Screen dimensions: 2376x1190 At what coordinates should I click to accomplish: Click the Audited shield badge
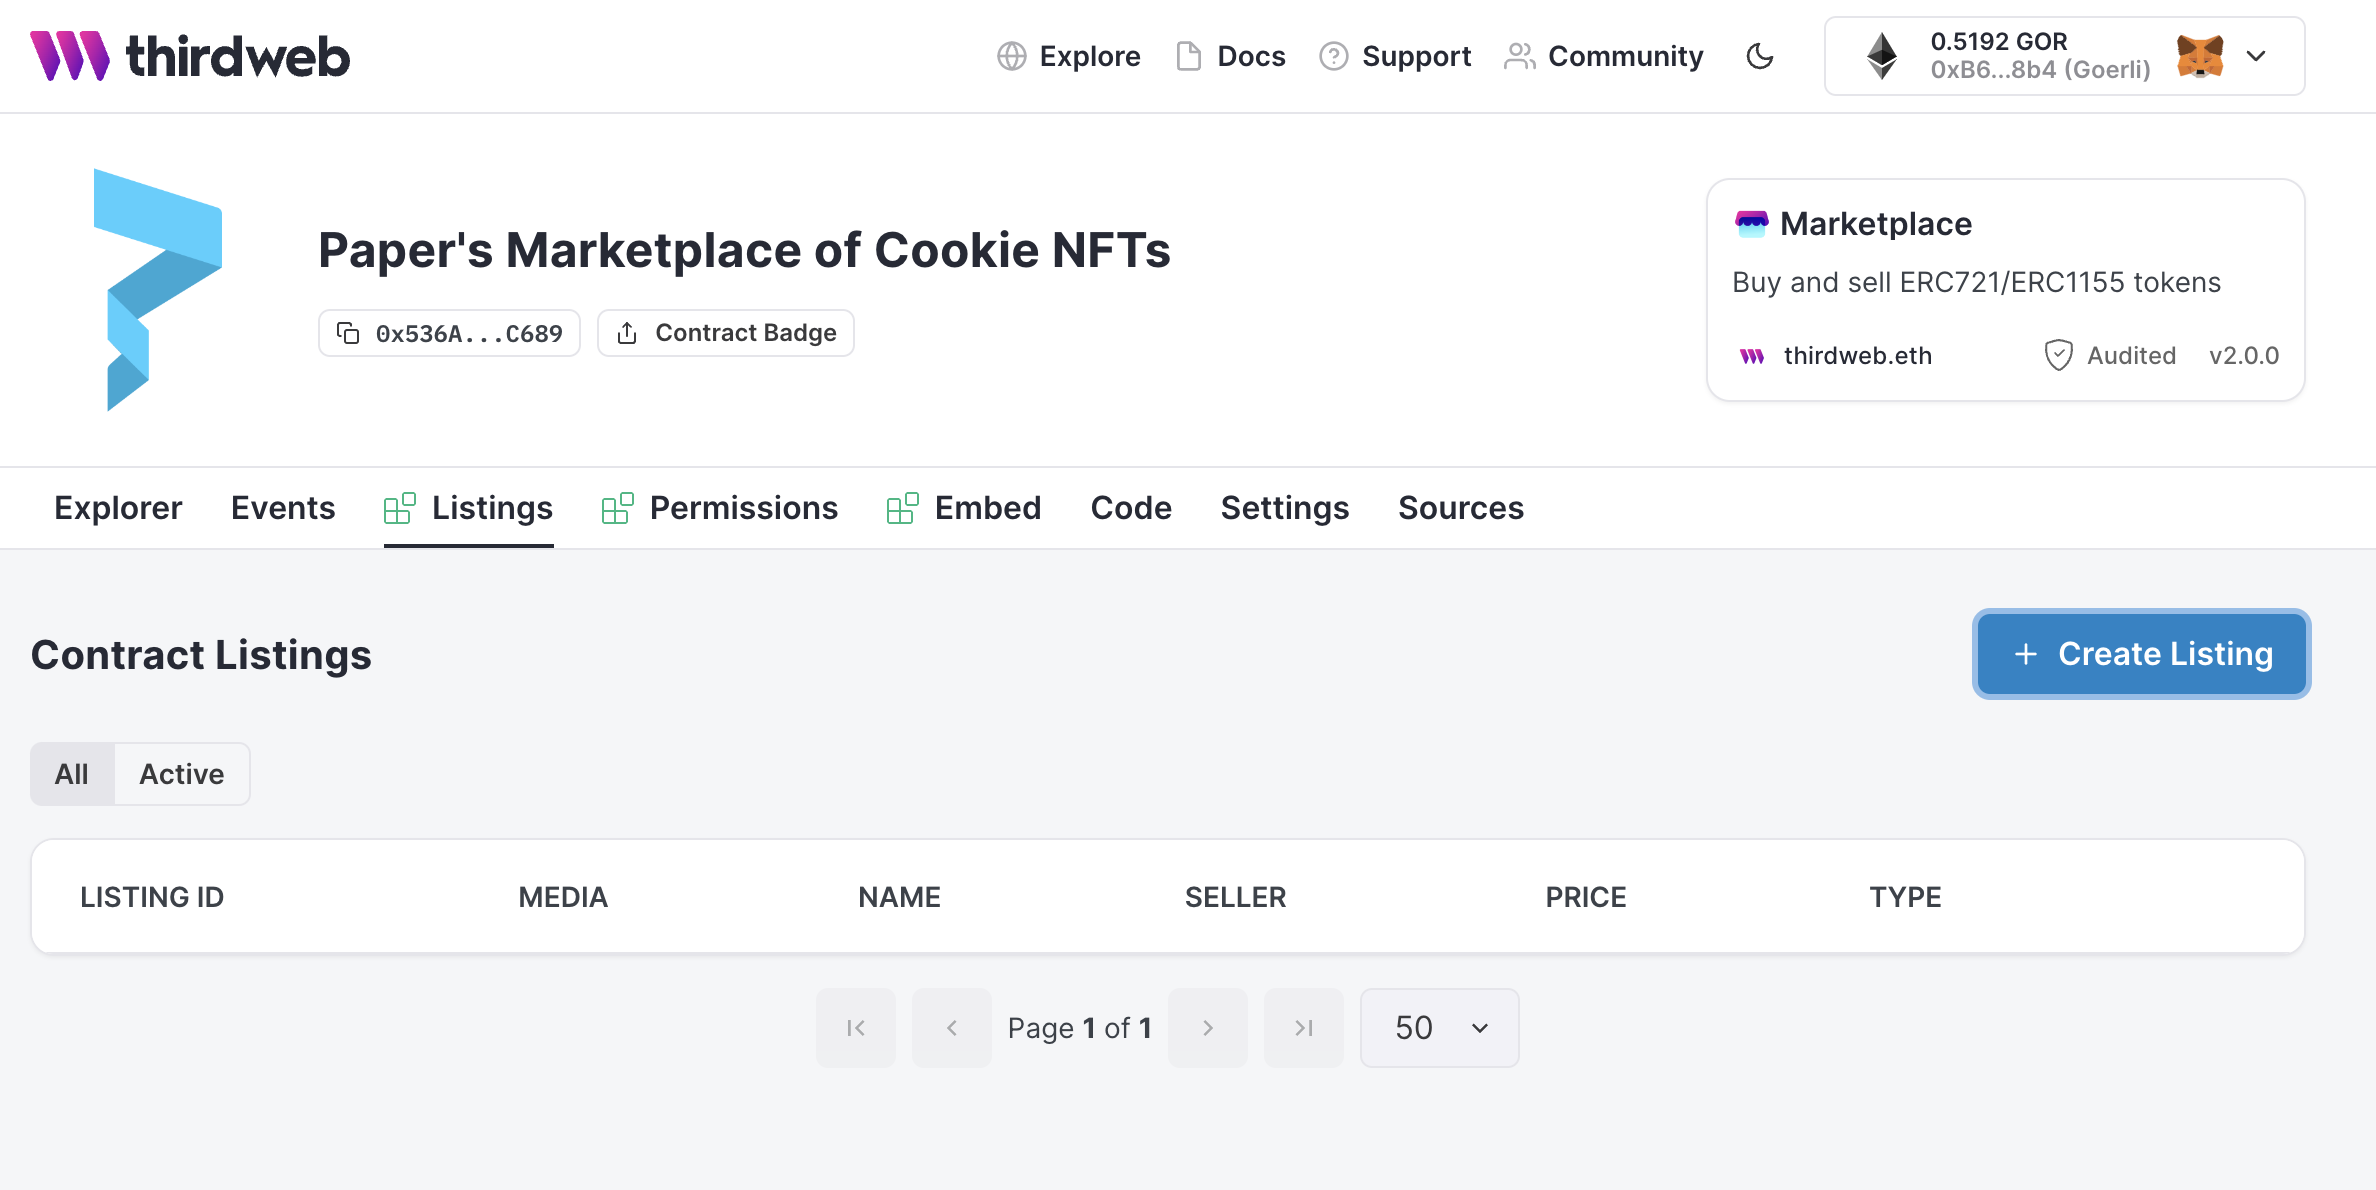[2110, 355]
